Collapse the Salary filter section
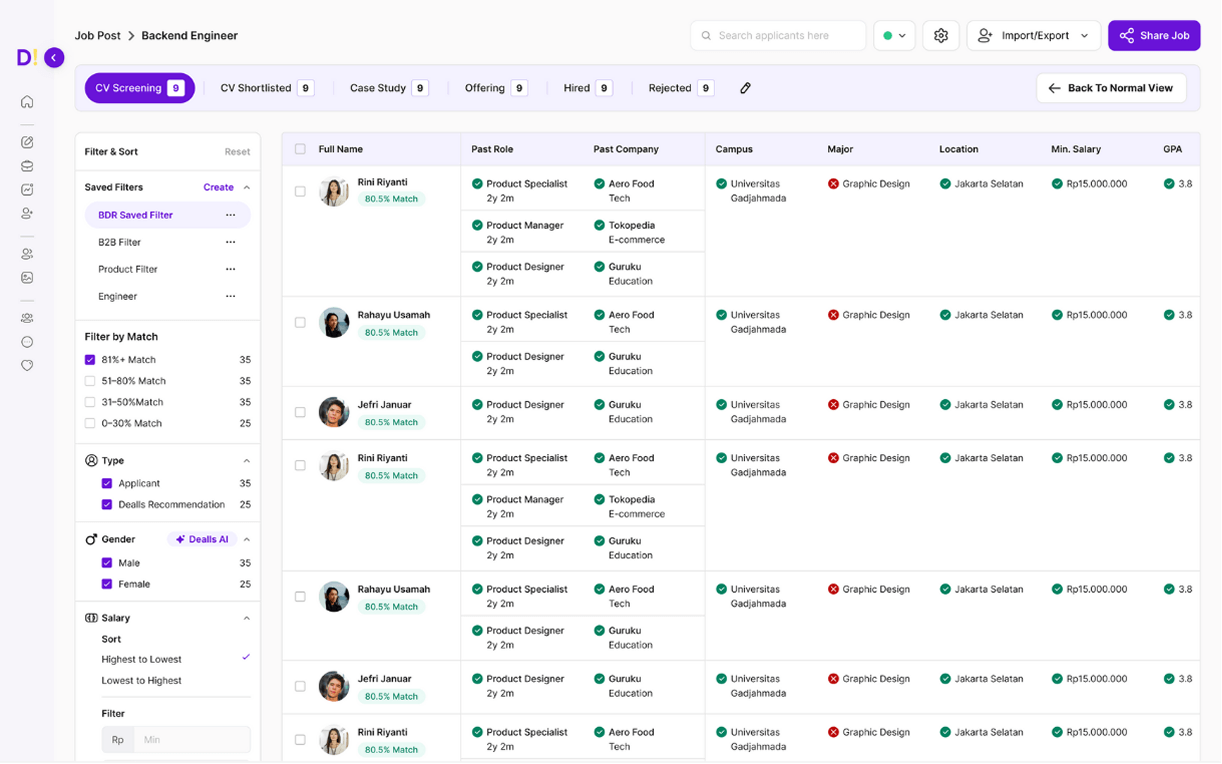The image size is (1222, 764). click(x=247, y=618)
